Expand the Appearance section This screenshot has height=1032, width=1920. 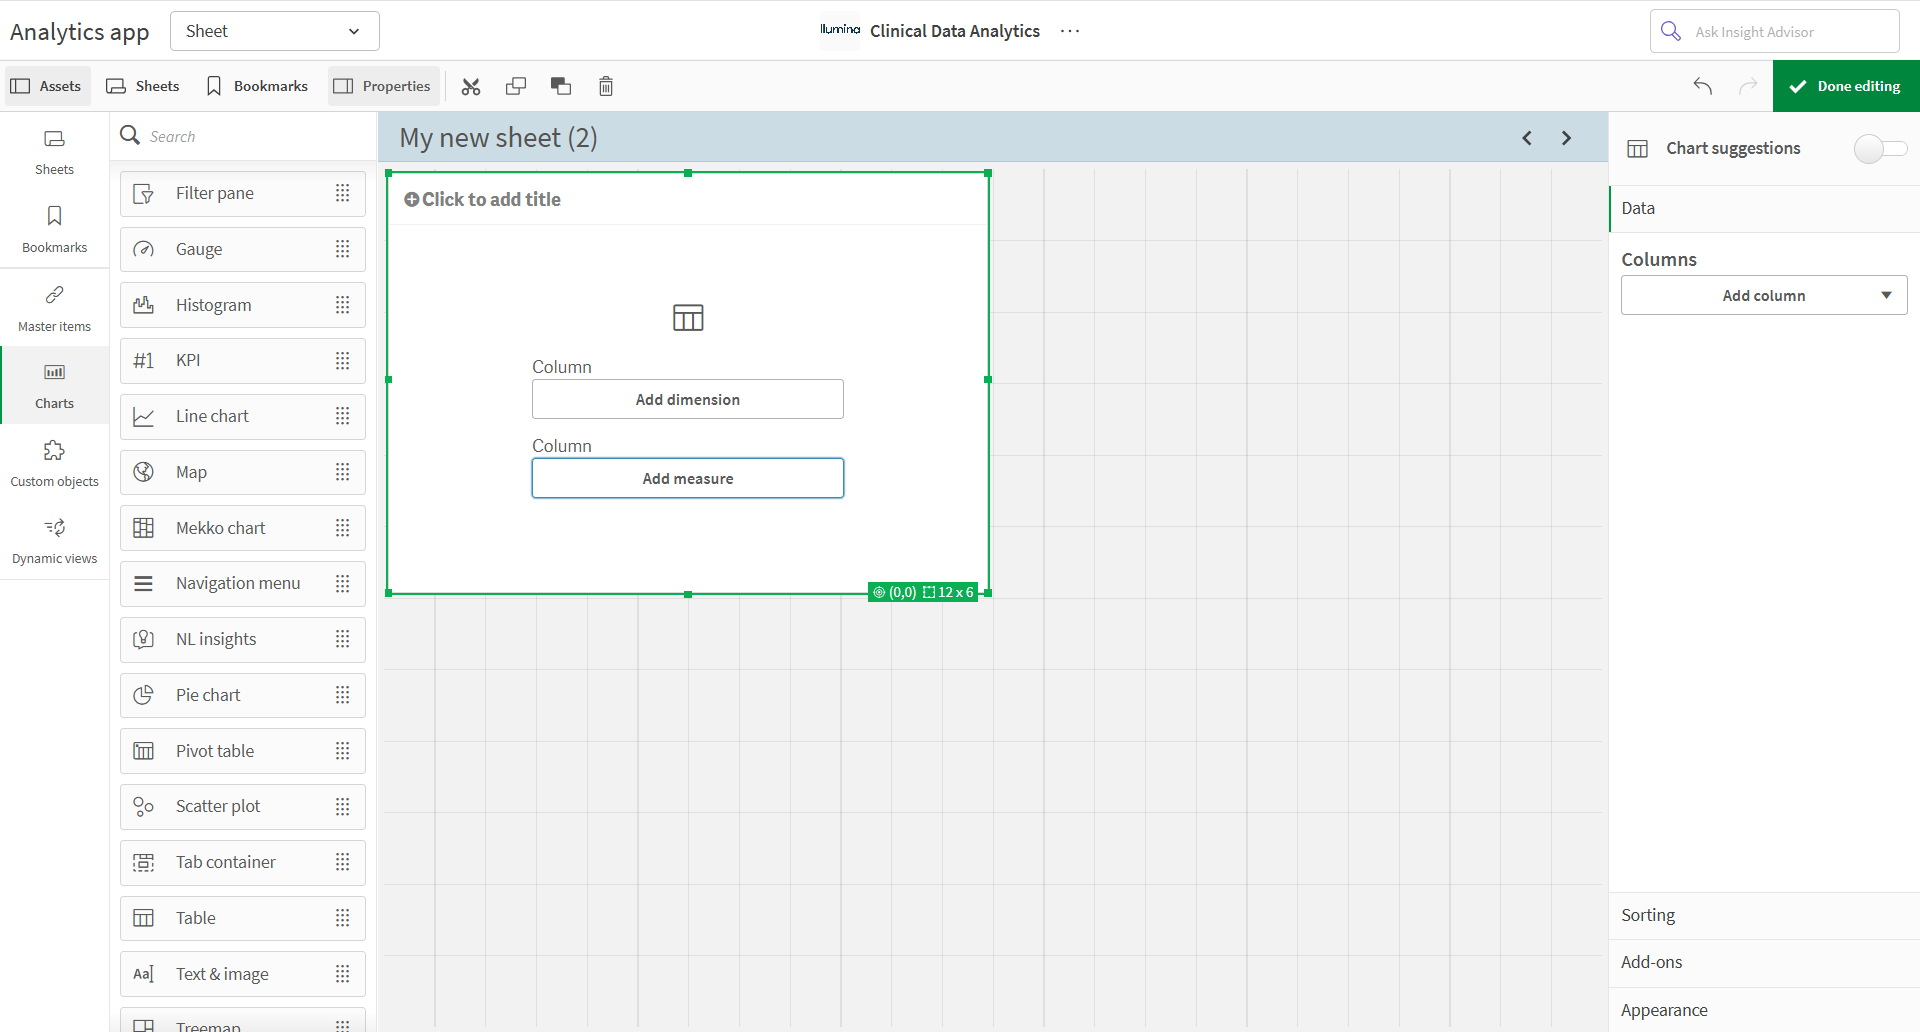pos(1764,1010)
